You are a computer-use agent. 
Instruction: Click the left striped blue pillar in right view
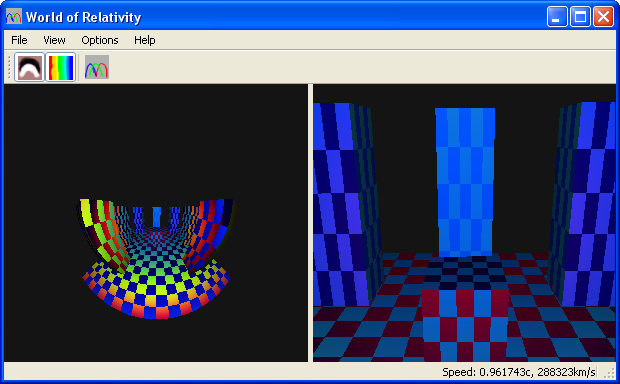point(348,204)
